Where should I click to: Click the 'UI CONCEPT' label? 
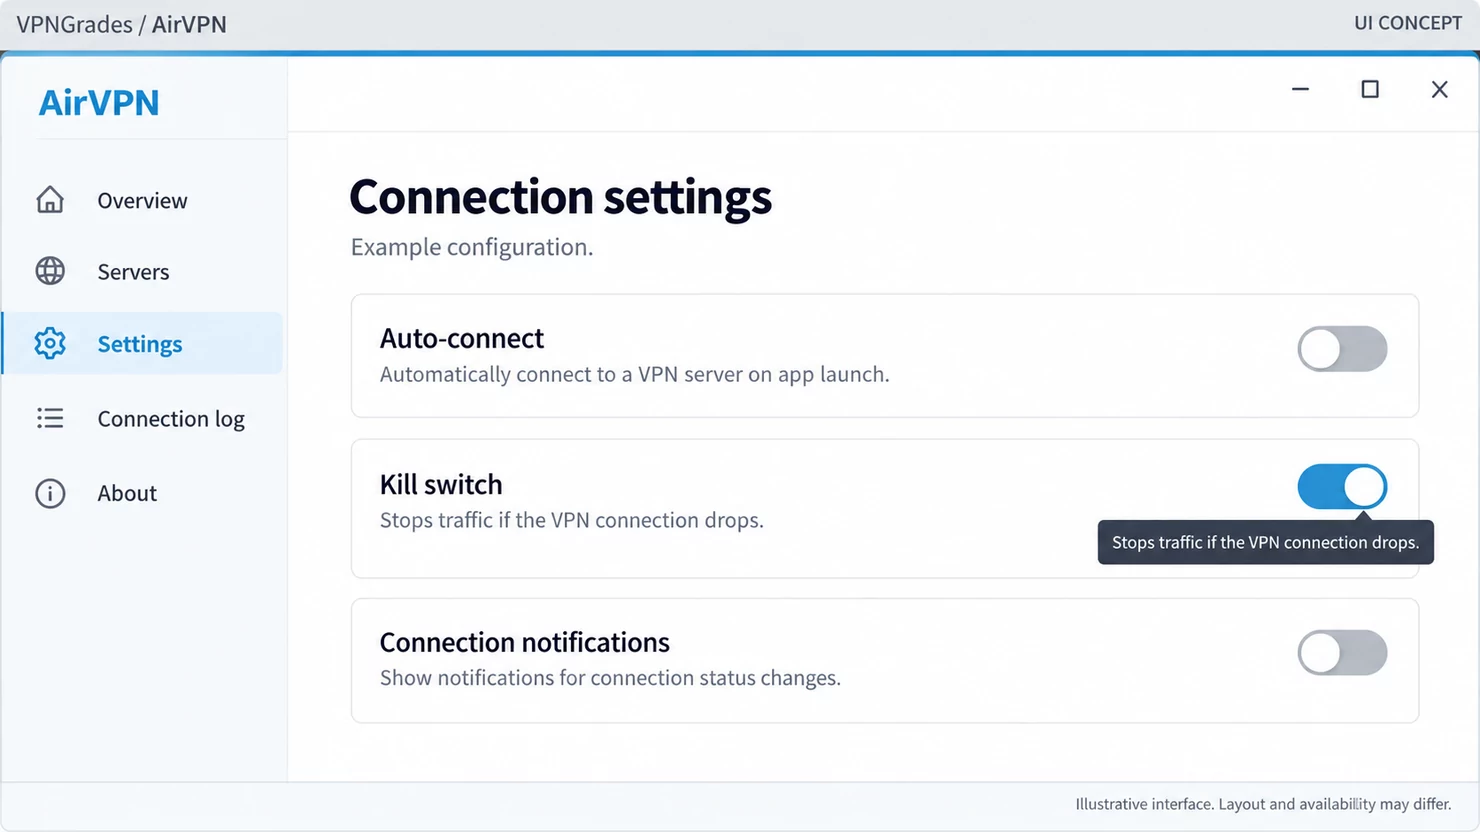1408,23
